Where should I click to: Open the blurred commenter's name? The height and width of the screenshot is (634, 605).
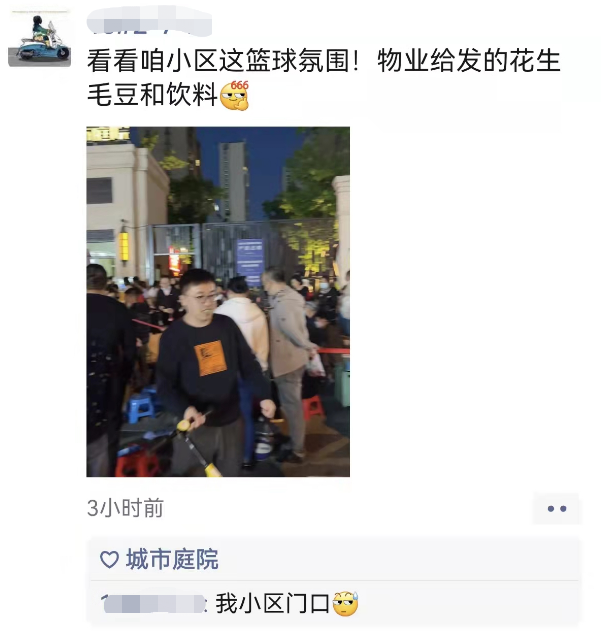pos(152,604)
